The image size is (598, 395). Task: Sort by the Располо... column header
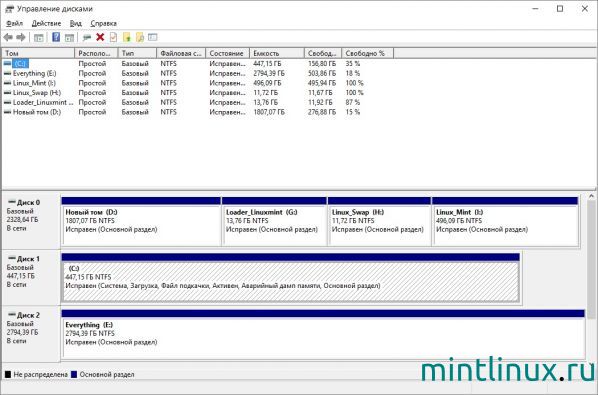coord(96,53)
